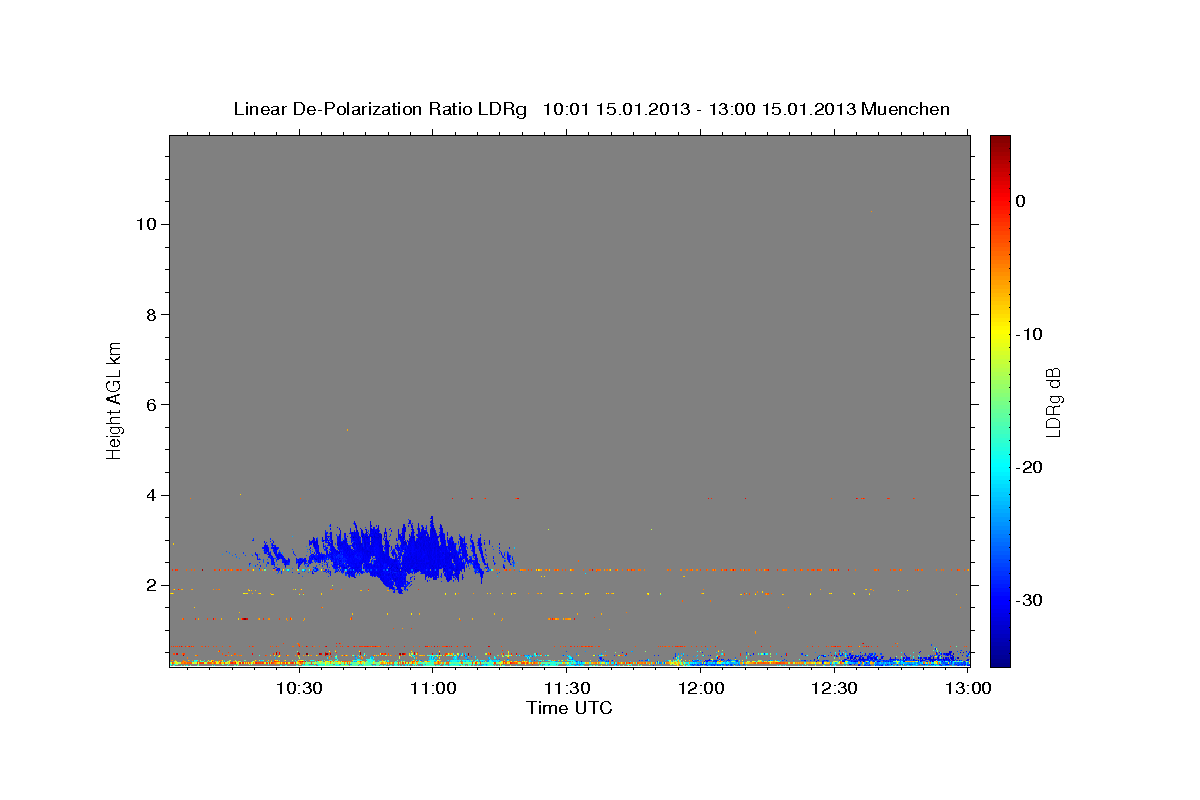The height and width of the screenshot is (800, 1200).
Task: Click the "Muenchen" location label in title
Action: pos(905,109)
